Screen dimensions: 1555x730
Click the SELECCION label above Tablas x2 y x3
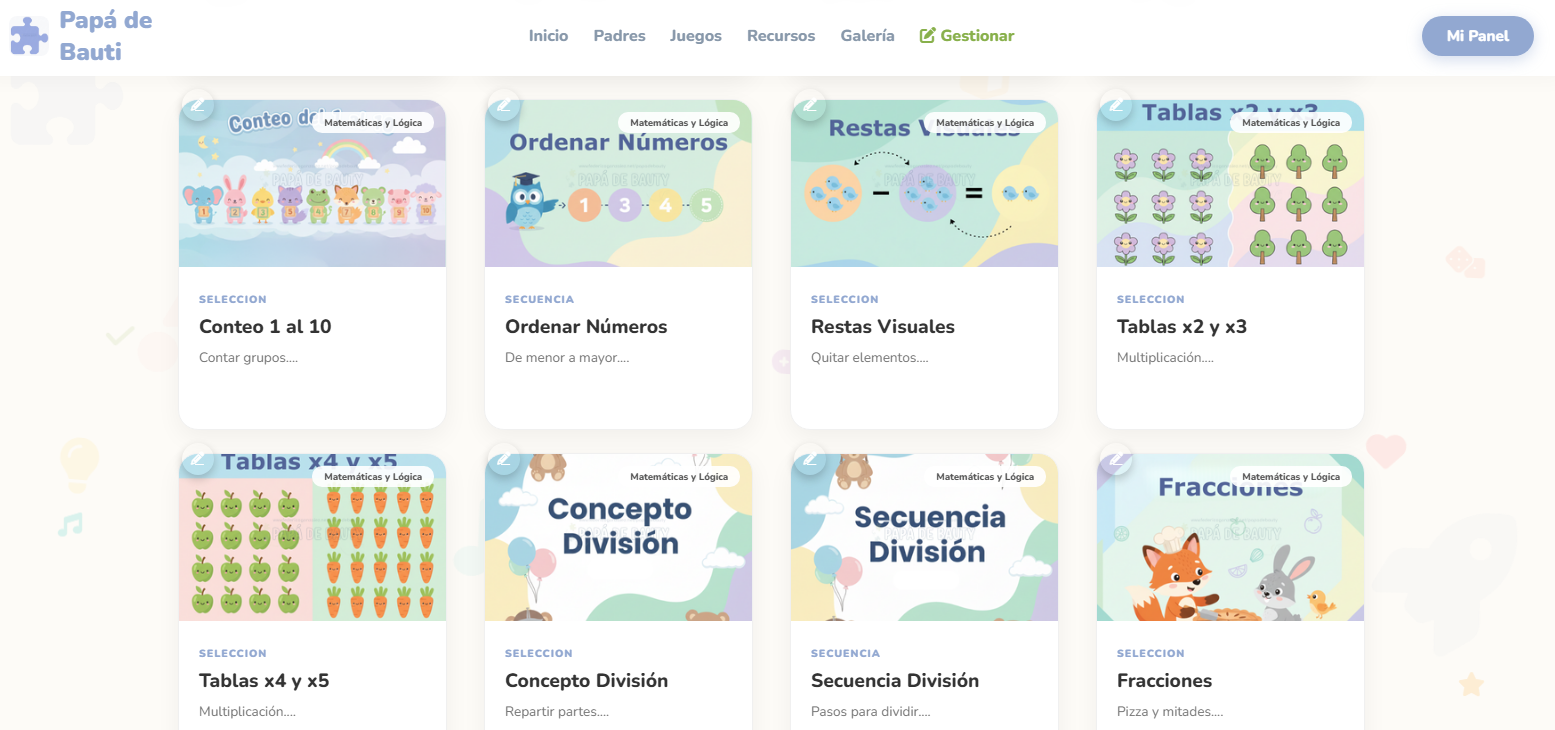pyautogui.click(x=1151, y=299)
